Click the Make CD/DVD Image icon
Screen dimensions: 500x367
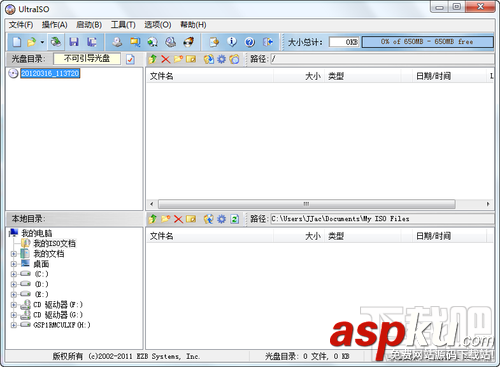point(117,42)
